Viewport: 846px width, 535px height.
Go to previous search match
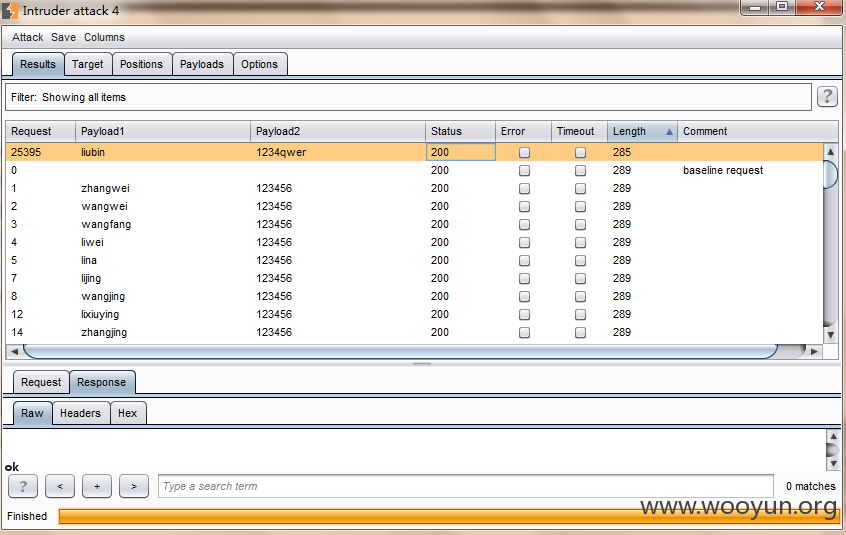coord(60,486)
